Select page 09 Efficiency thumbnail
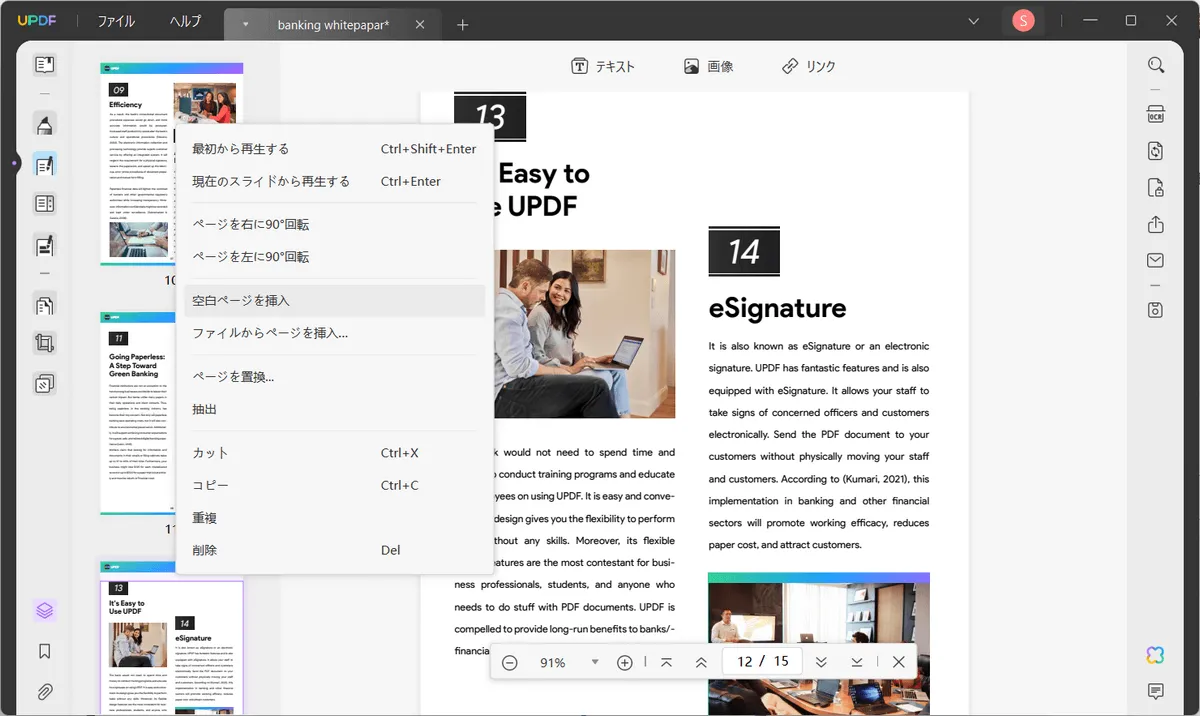 pos(172,164)
